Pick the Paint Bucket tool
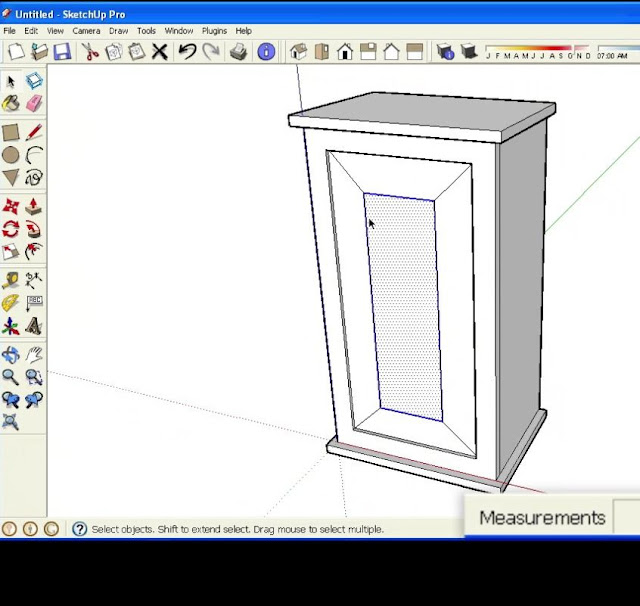This screenshot has height=606, width=640. 11,104
